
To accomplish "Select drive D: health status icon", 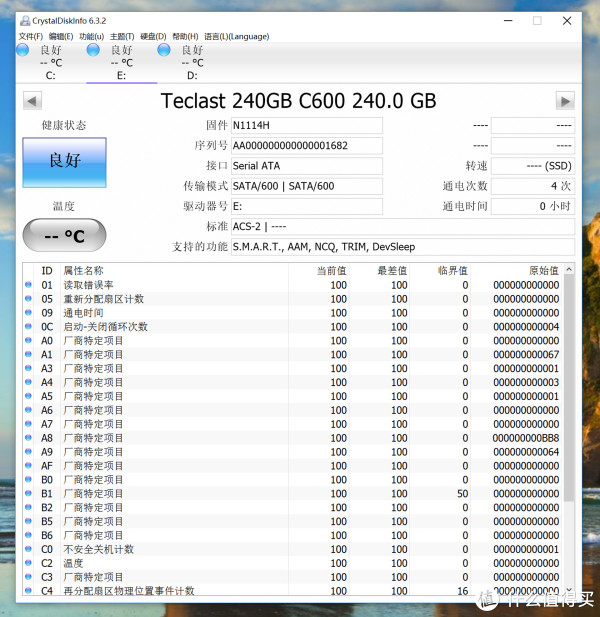I will pyautogui.click(x=164, y=50).
